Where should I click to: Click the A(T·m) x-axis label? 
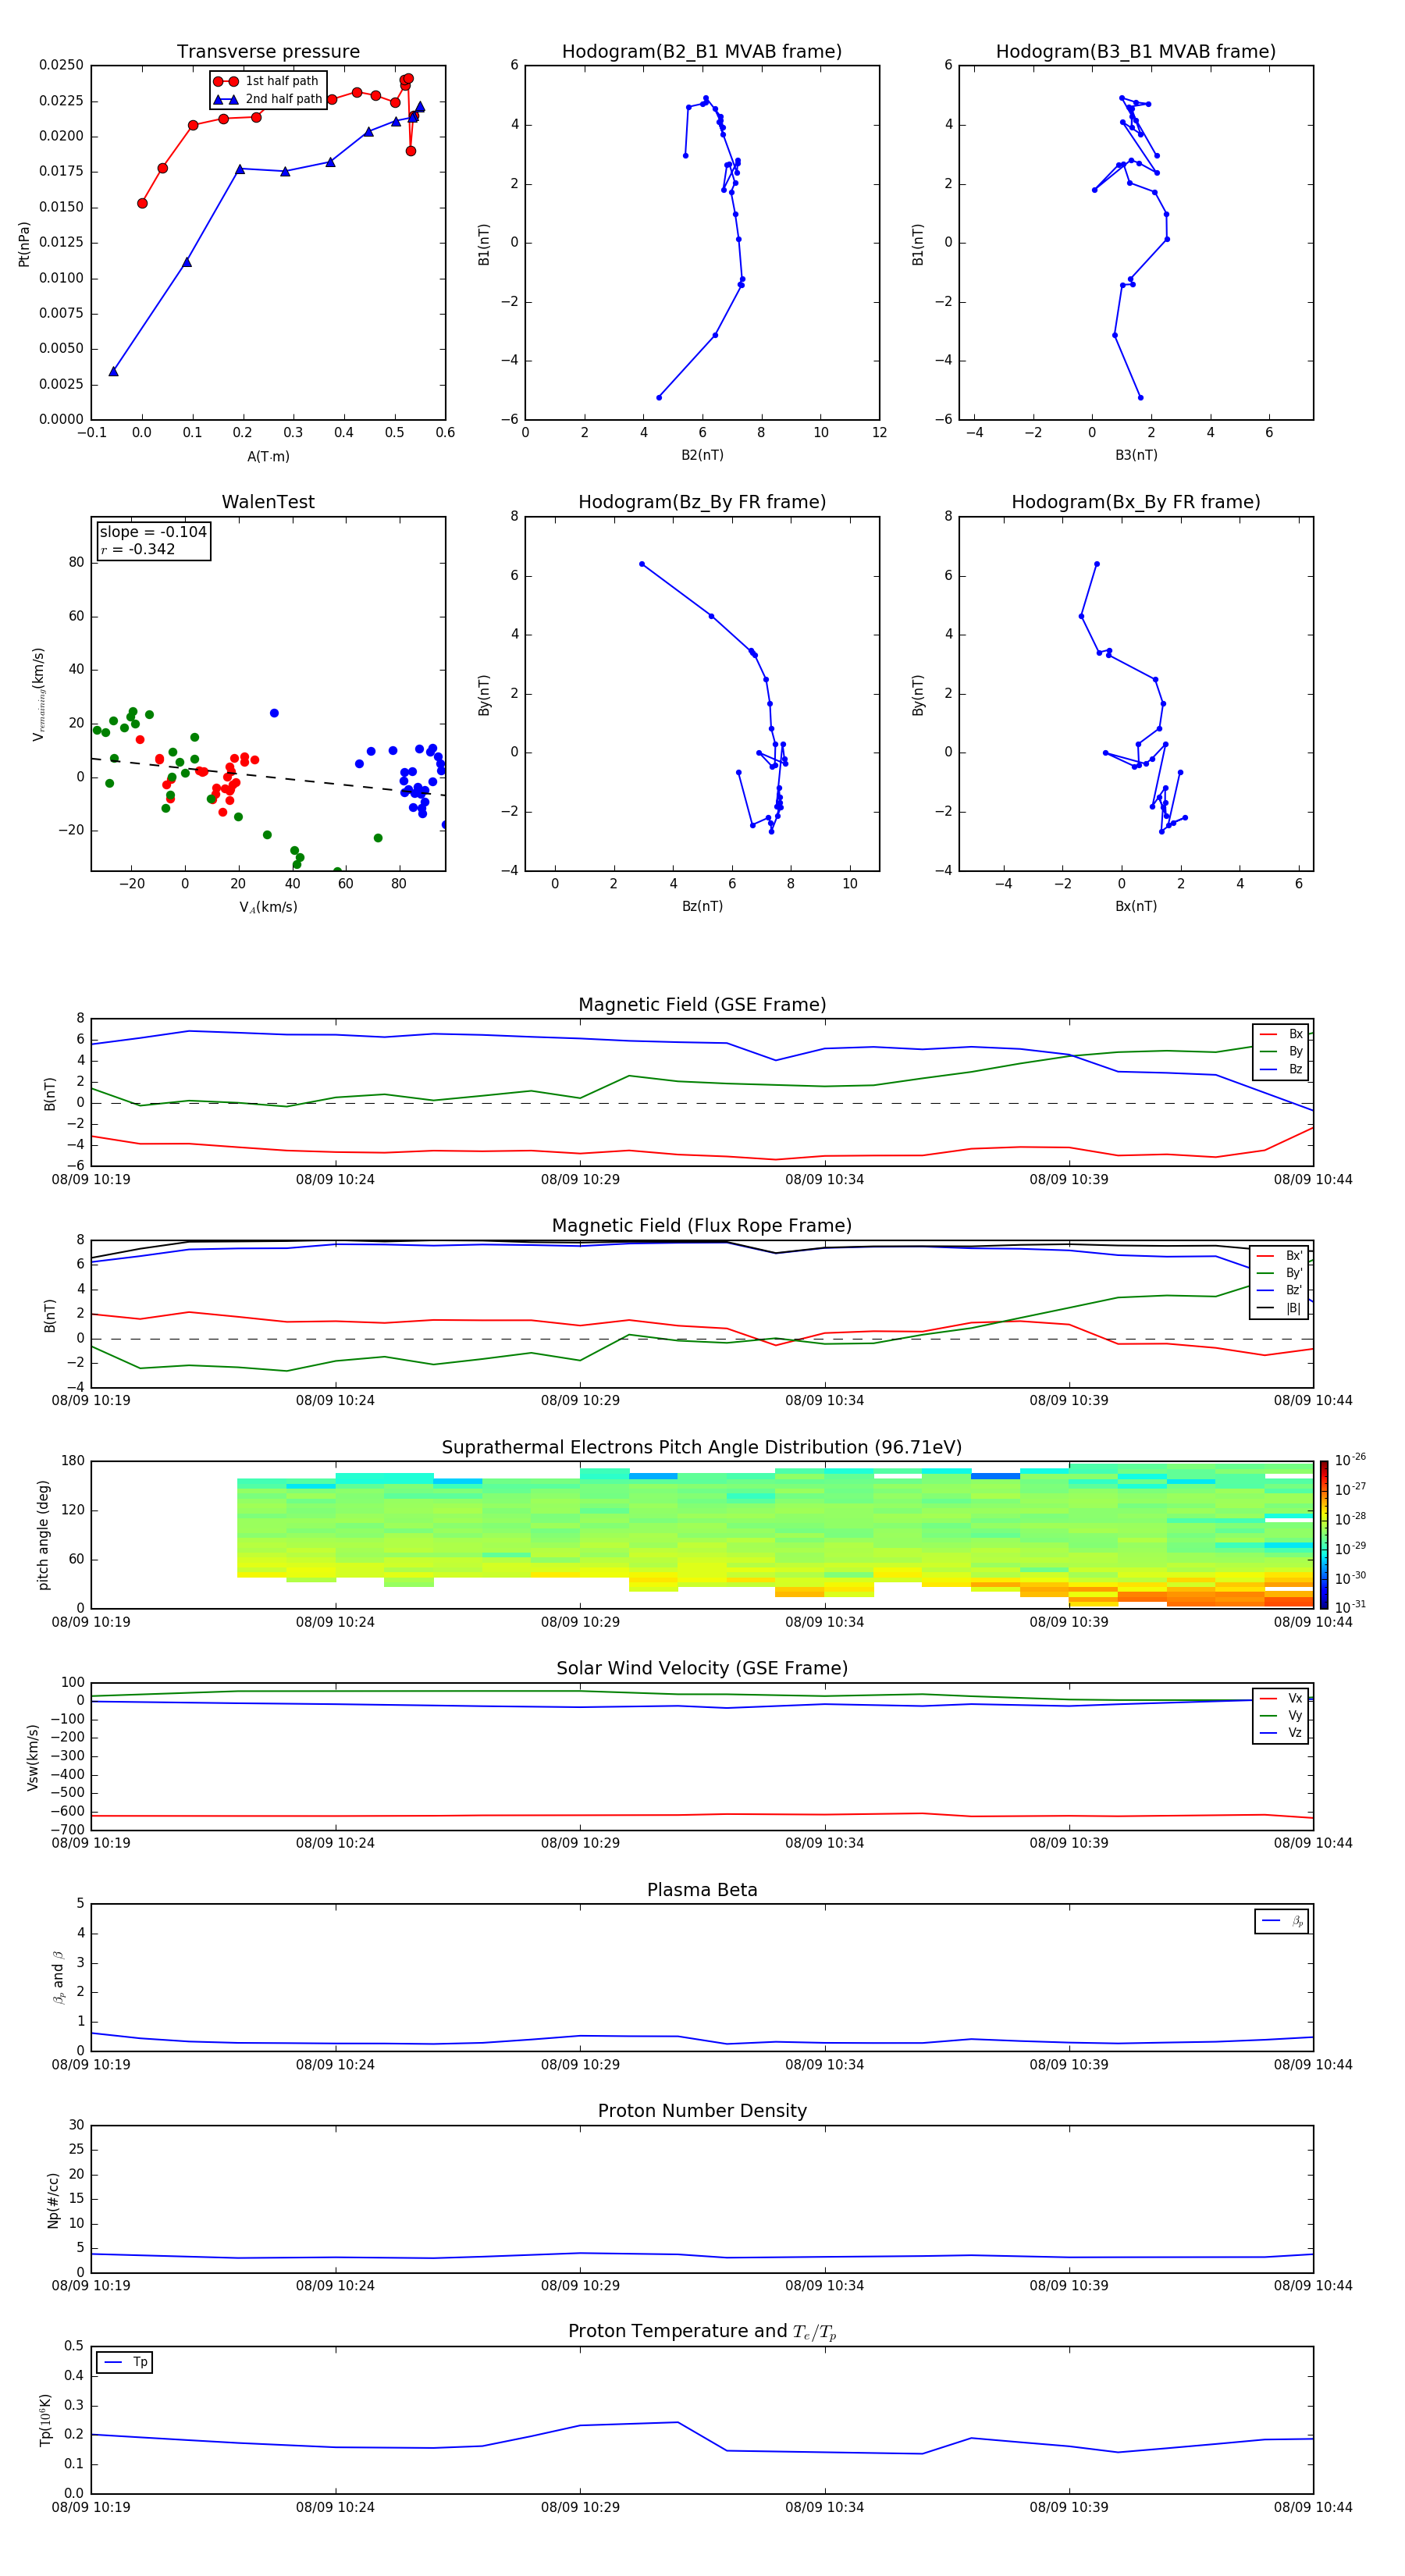click(x=268, y=456)
